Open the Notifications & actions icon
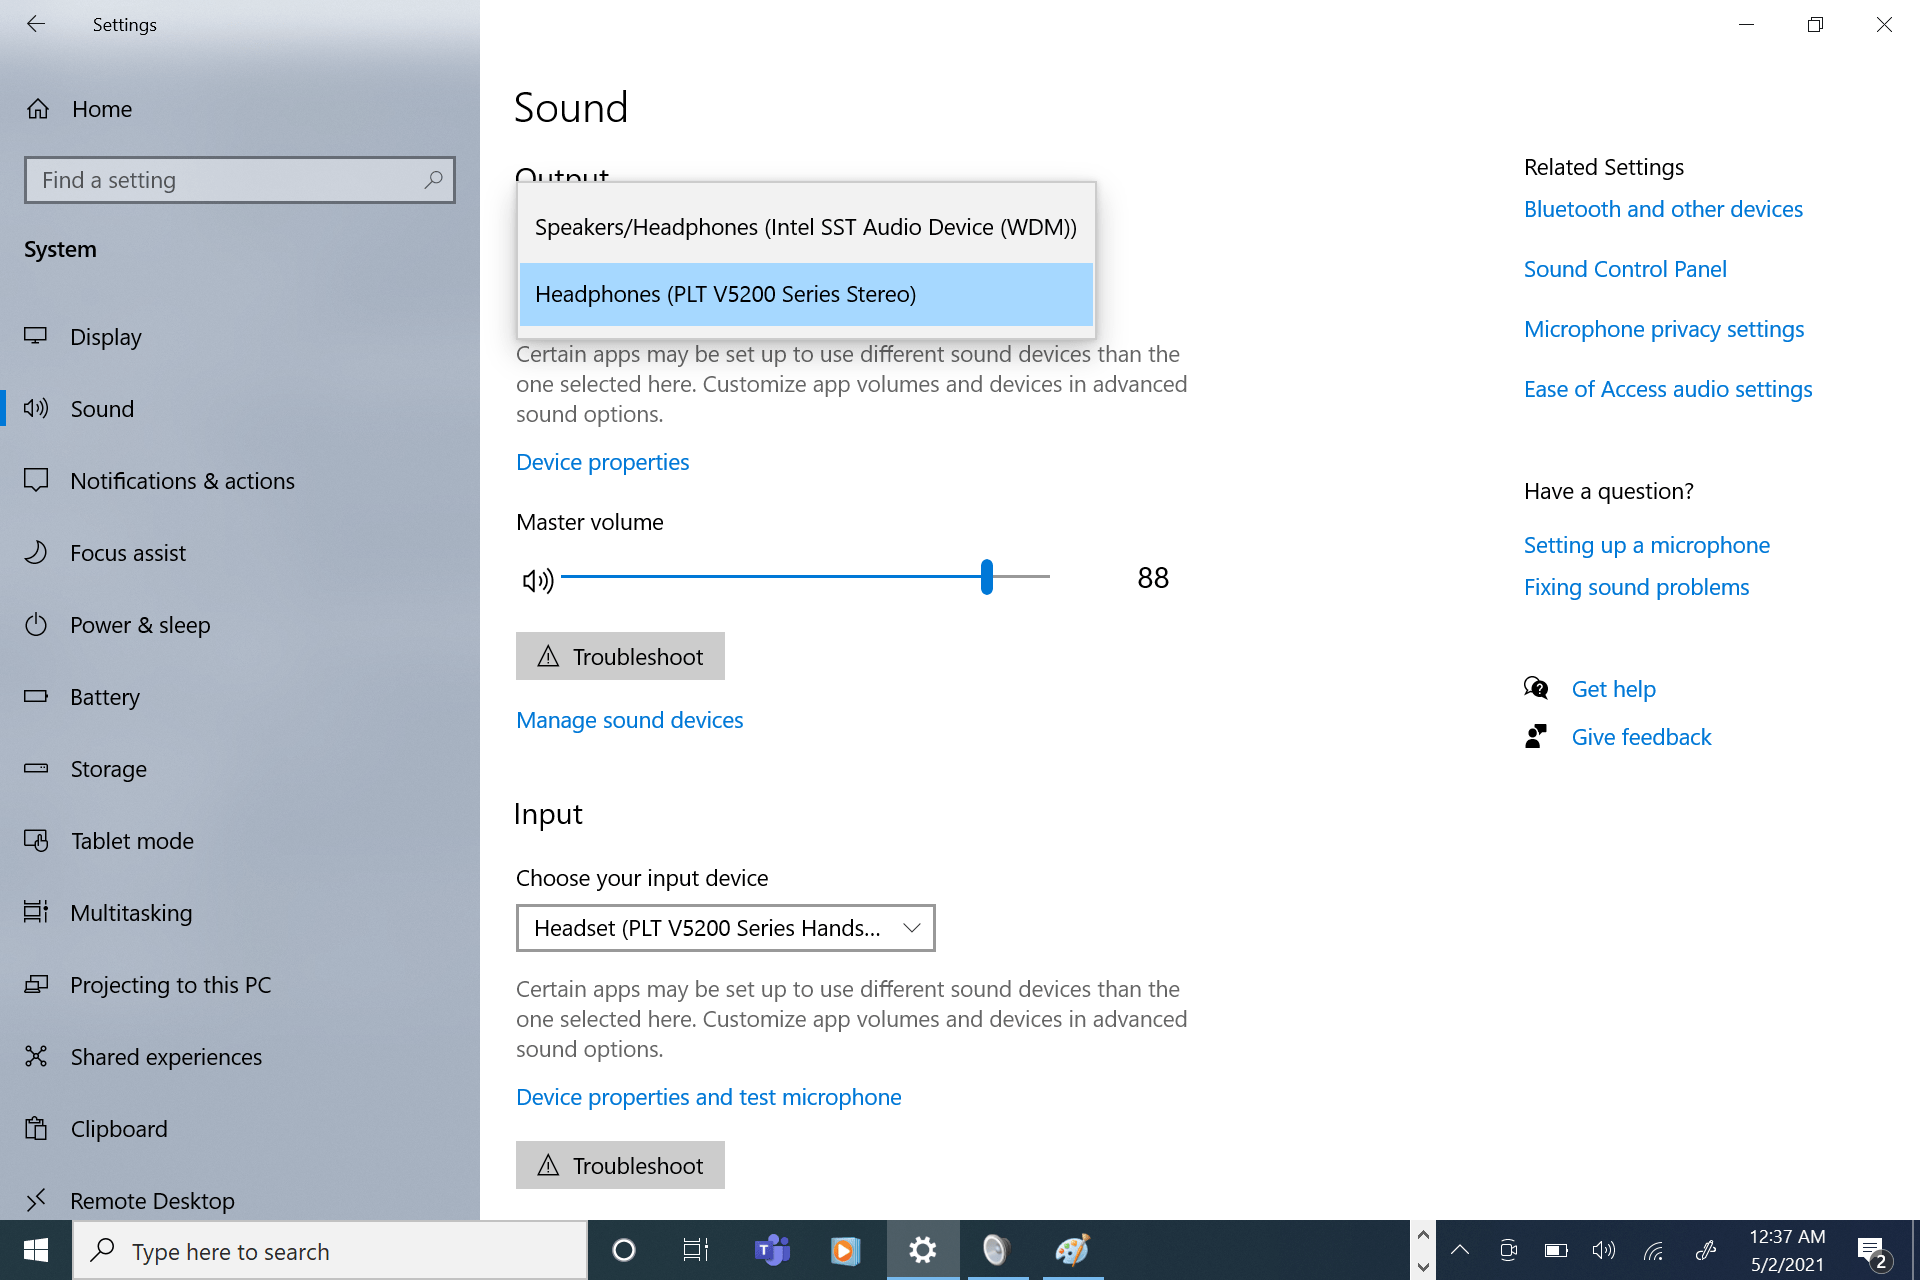 pos(37,481)
